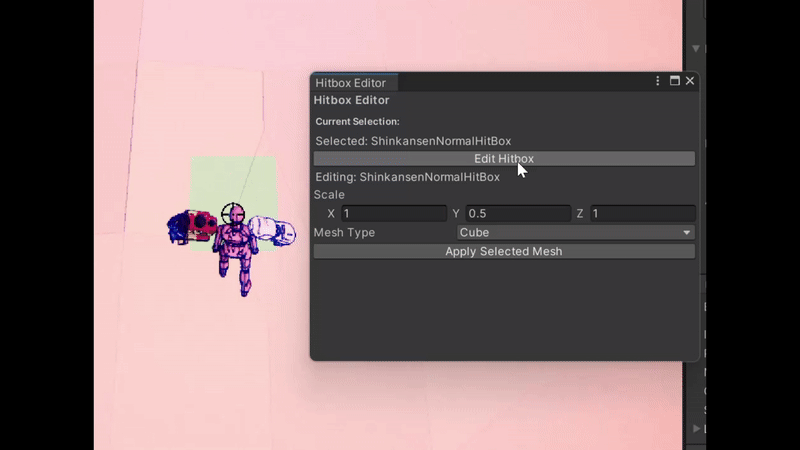Image resolution: width=800 pixels, height=450 pixels.
Task: Open the Hitbox Editor kebab menu
Action: pos(657,81)
